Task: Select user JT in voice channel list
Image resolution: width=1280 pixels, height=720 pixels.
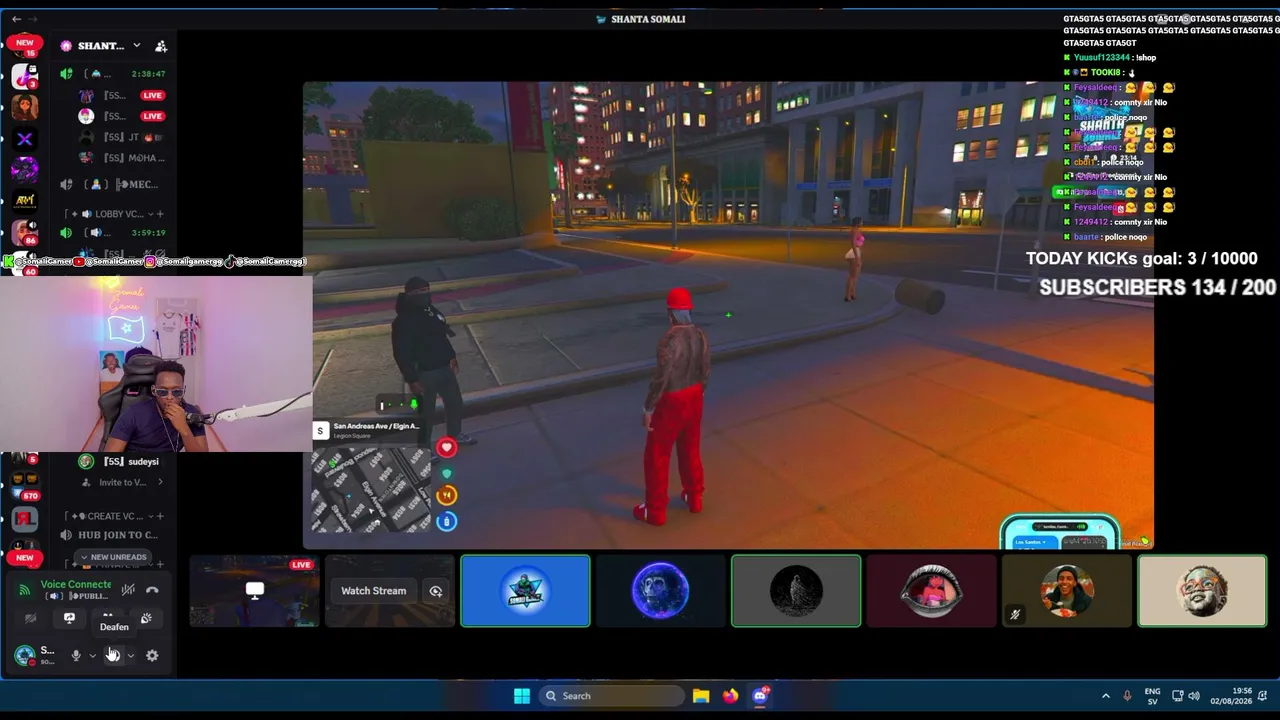Action: pos(122,137)
